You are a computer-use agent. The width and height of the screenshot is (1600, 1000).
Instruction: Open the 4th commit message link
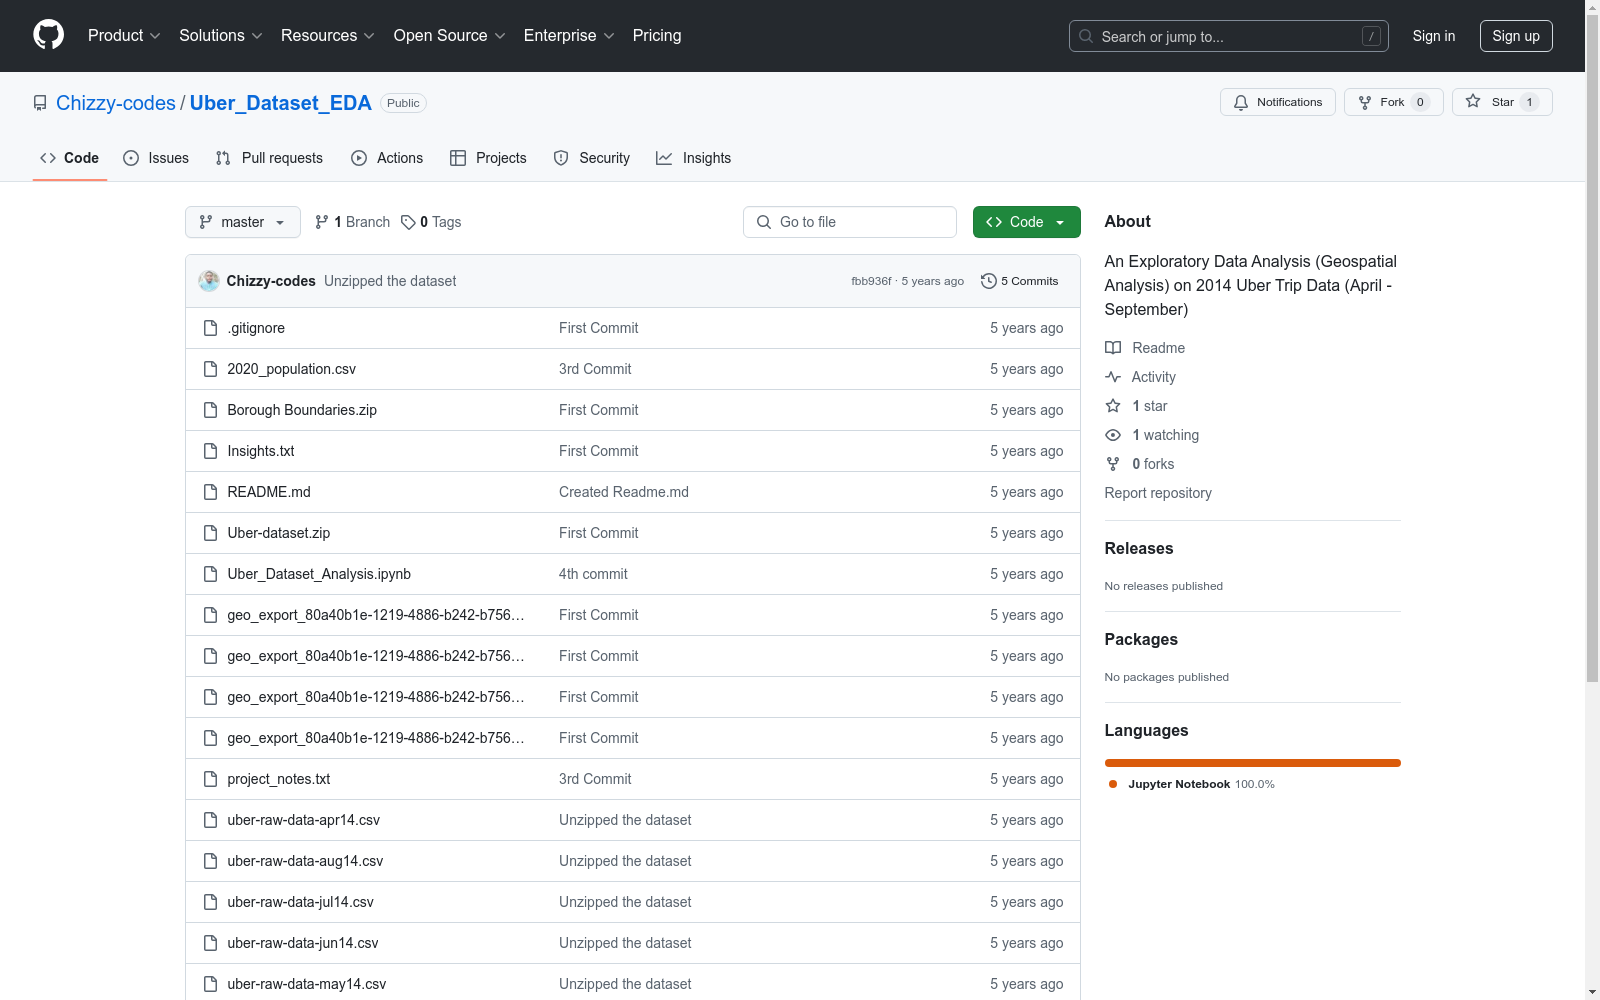[593, 574]
